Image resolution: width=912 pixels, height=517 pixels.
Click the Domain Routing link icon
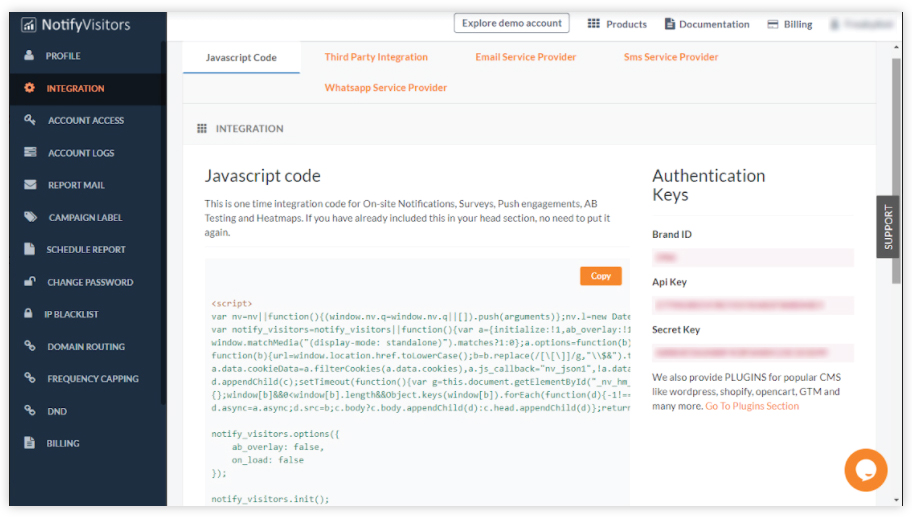[x=30, y=345]
